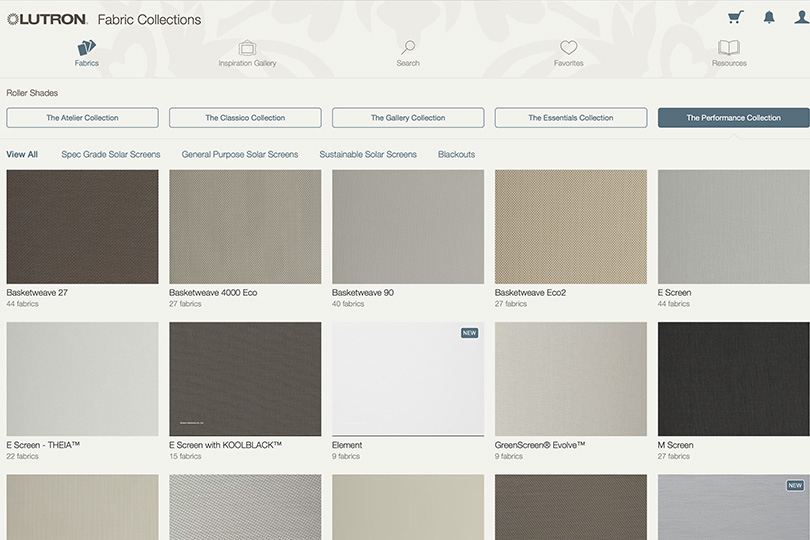Screen dimensions: 810x540
Task: Open Basketweave 27 fabric thumbnail
Action: pos(83,227)
